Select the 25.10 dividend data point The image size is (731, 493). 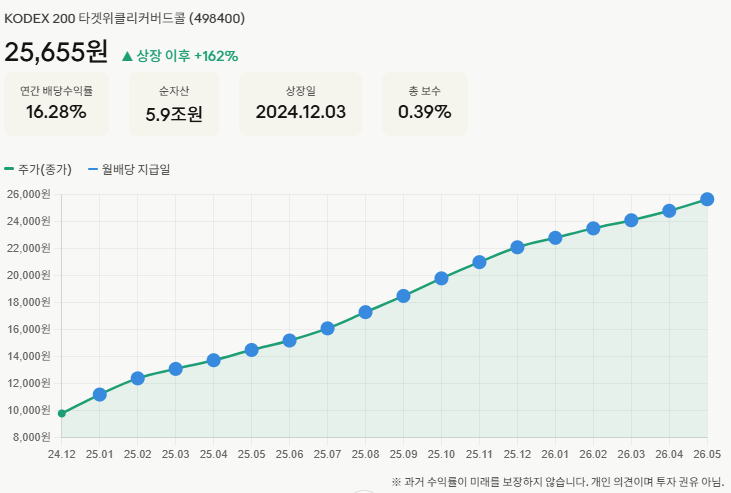(x=441, y=278)
